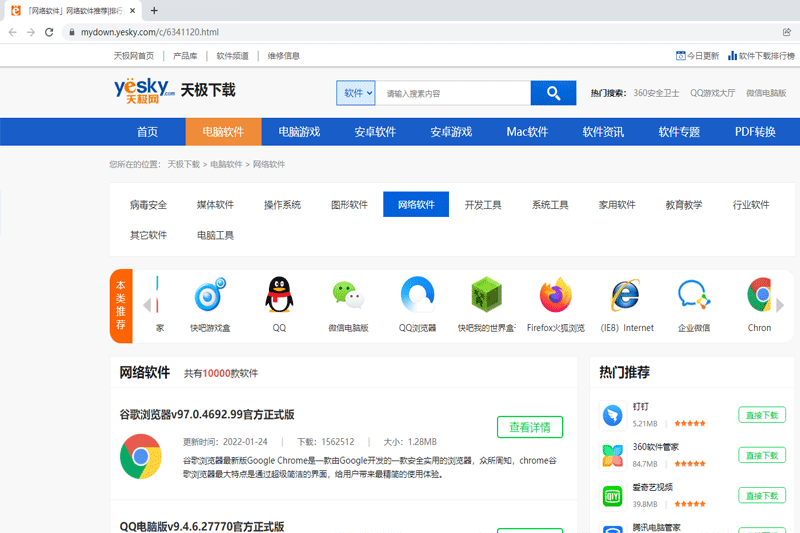The height and width of the screenshot is (533, 800).
Task: Click the 360软件管家 app icon
Action: pos(612,455)
